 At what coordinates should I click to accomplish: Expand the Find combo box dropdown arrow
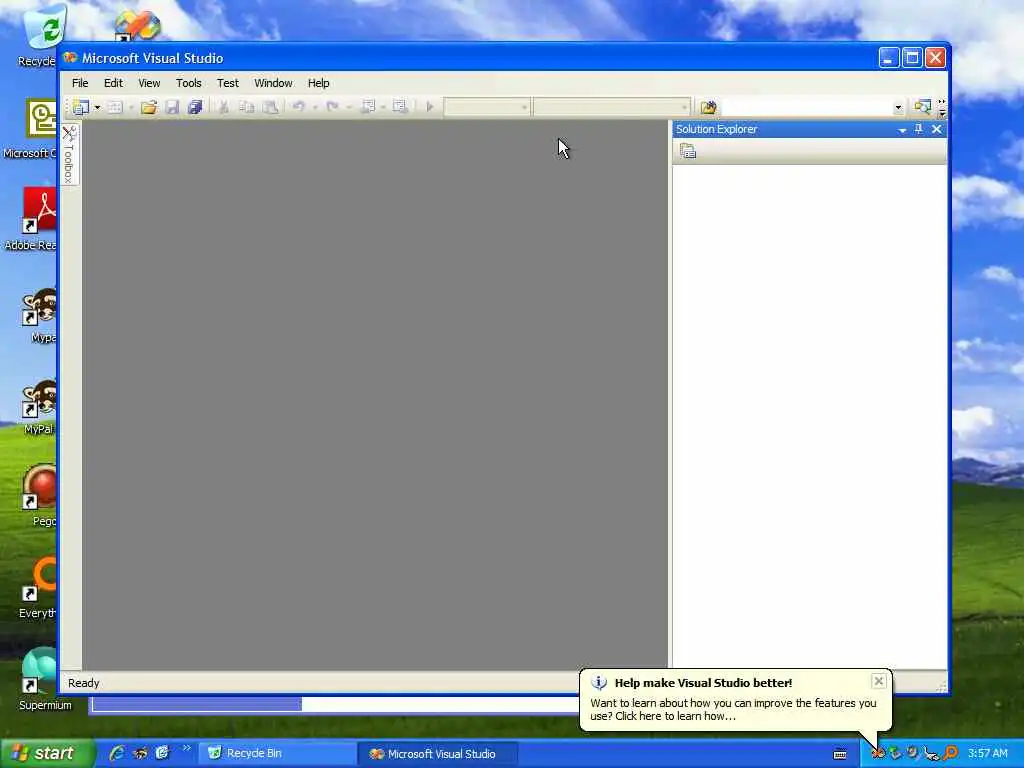click(x=898, y=108)
